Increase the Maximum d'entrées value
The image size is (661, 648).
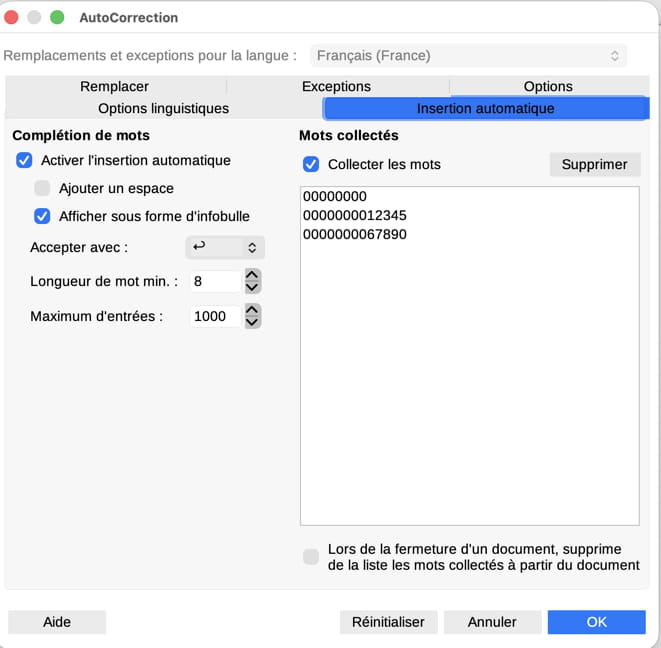coord(253,309)
